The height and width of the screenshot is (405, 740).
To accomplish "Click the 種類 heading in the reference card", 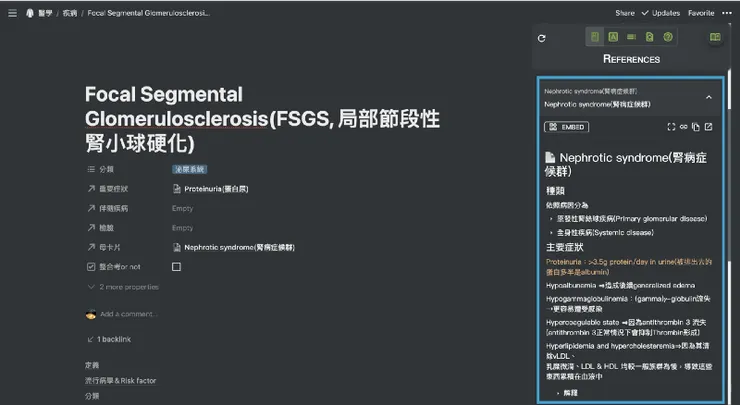I will pos(555,191).
